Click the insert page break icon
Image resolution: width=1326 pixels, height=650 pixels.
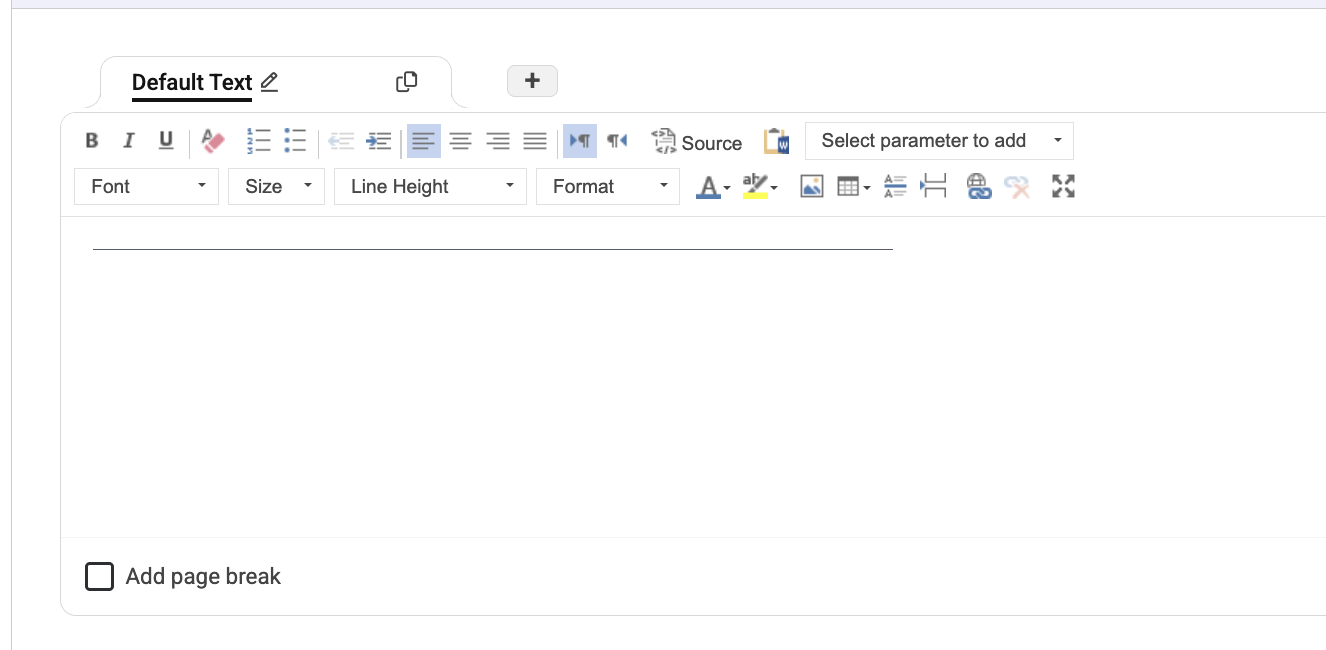(933, 186)
